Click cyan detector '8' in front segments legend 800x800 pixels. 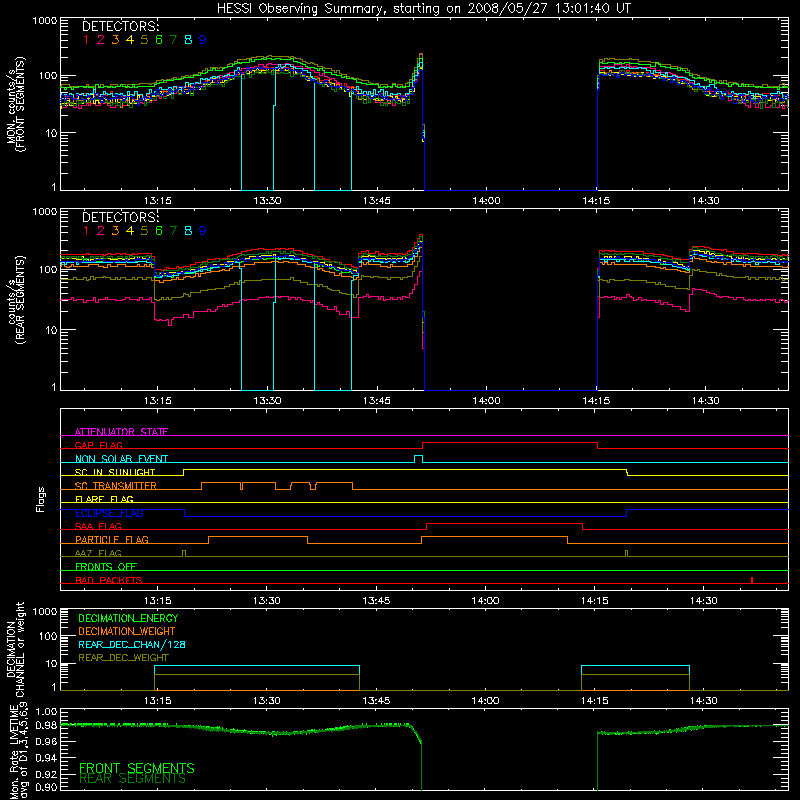(188, 40)
